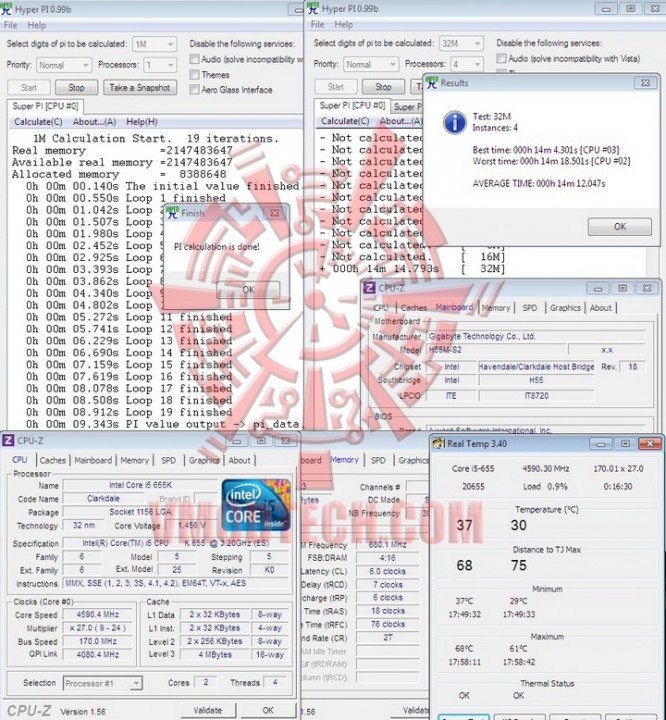
Task: Toggle the Themes checkbox in left Hyper PI
Action: click(x=195, y=74)
